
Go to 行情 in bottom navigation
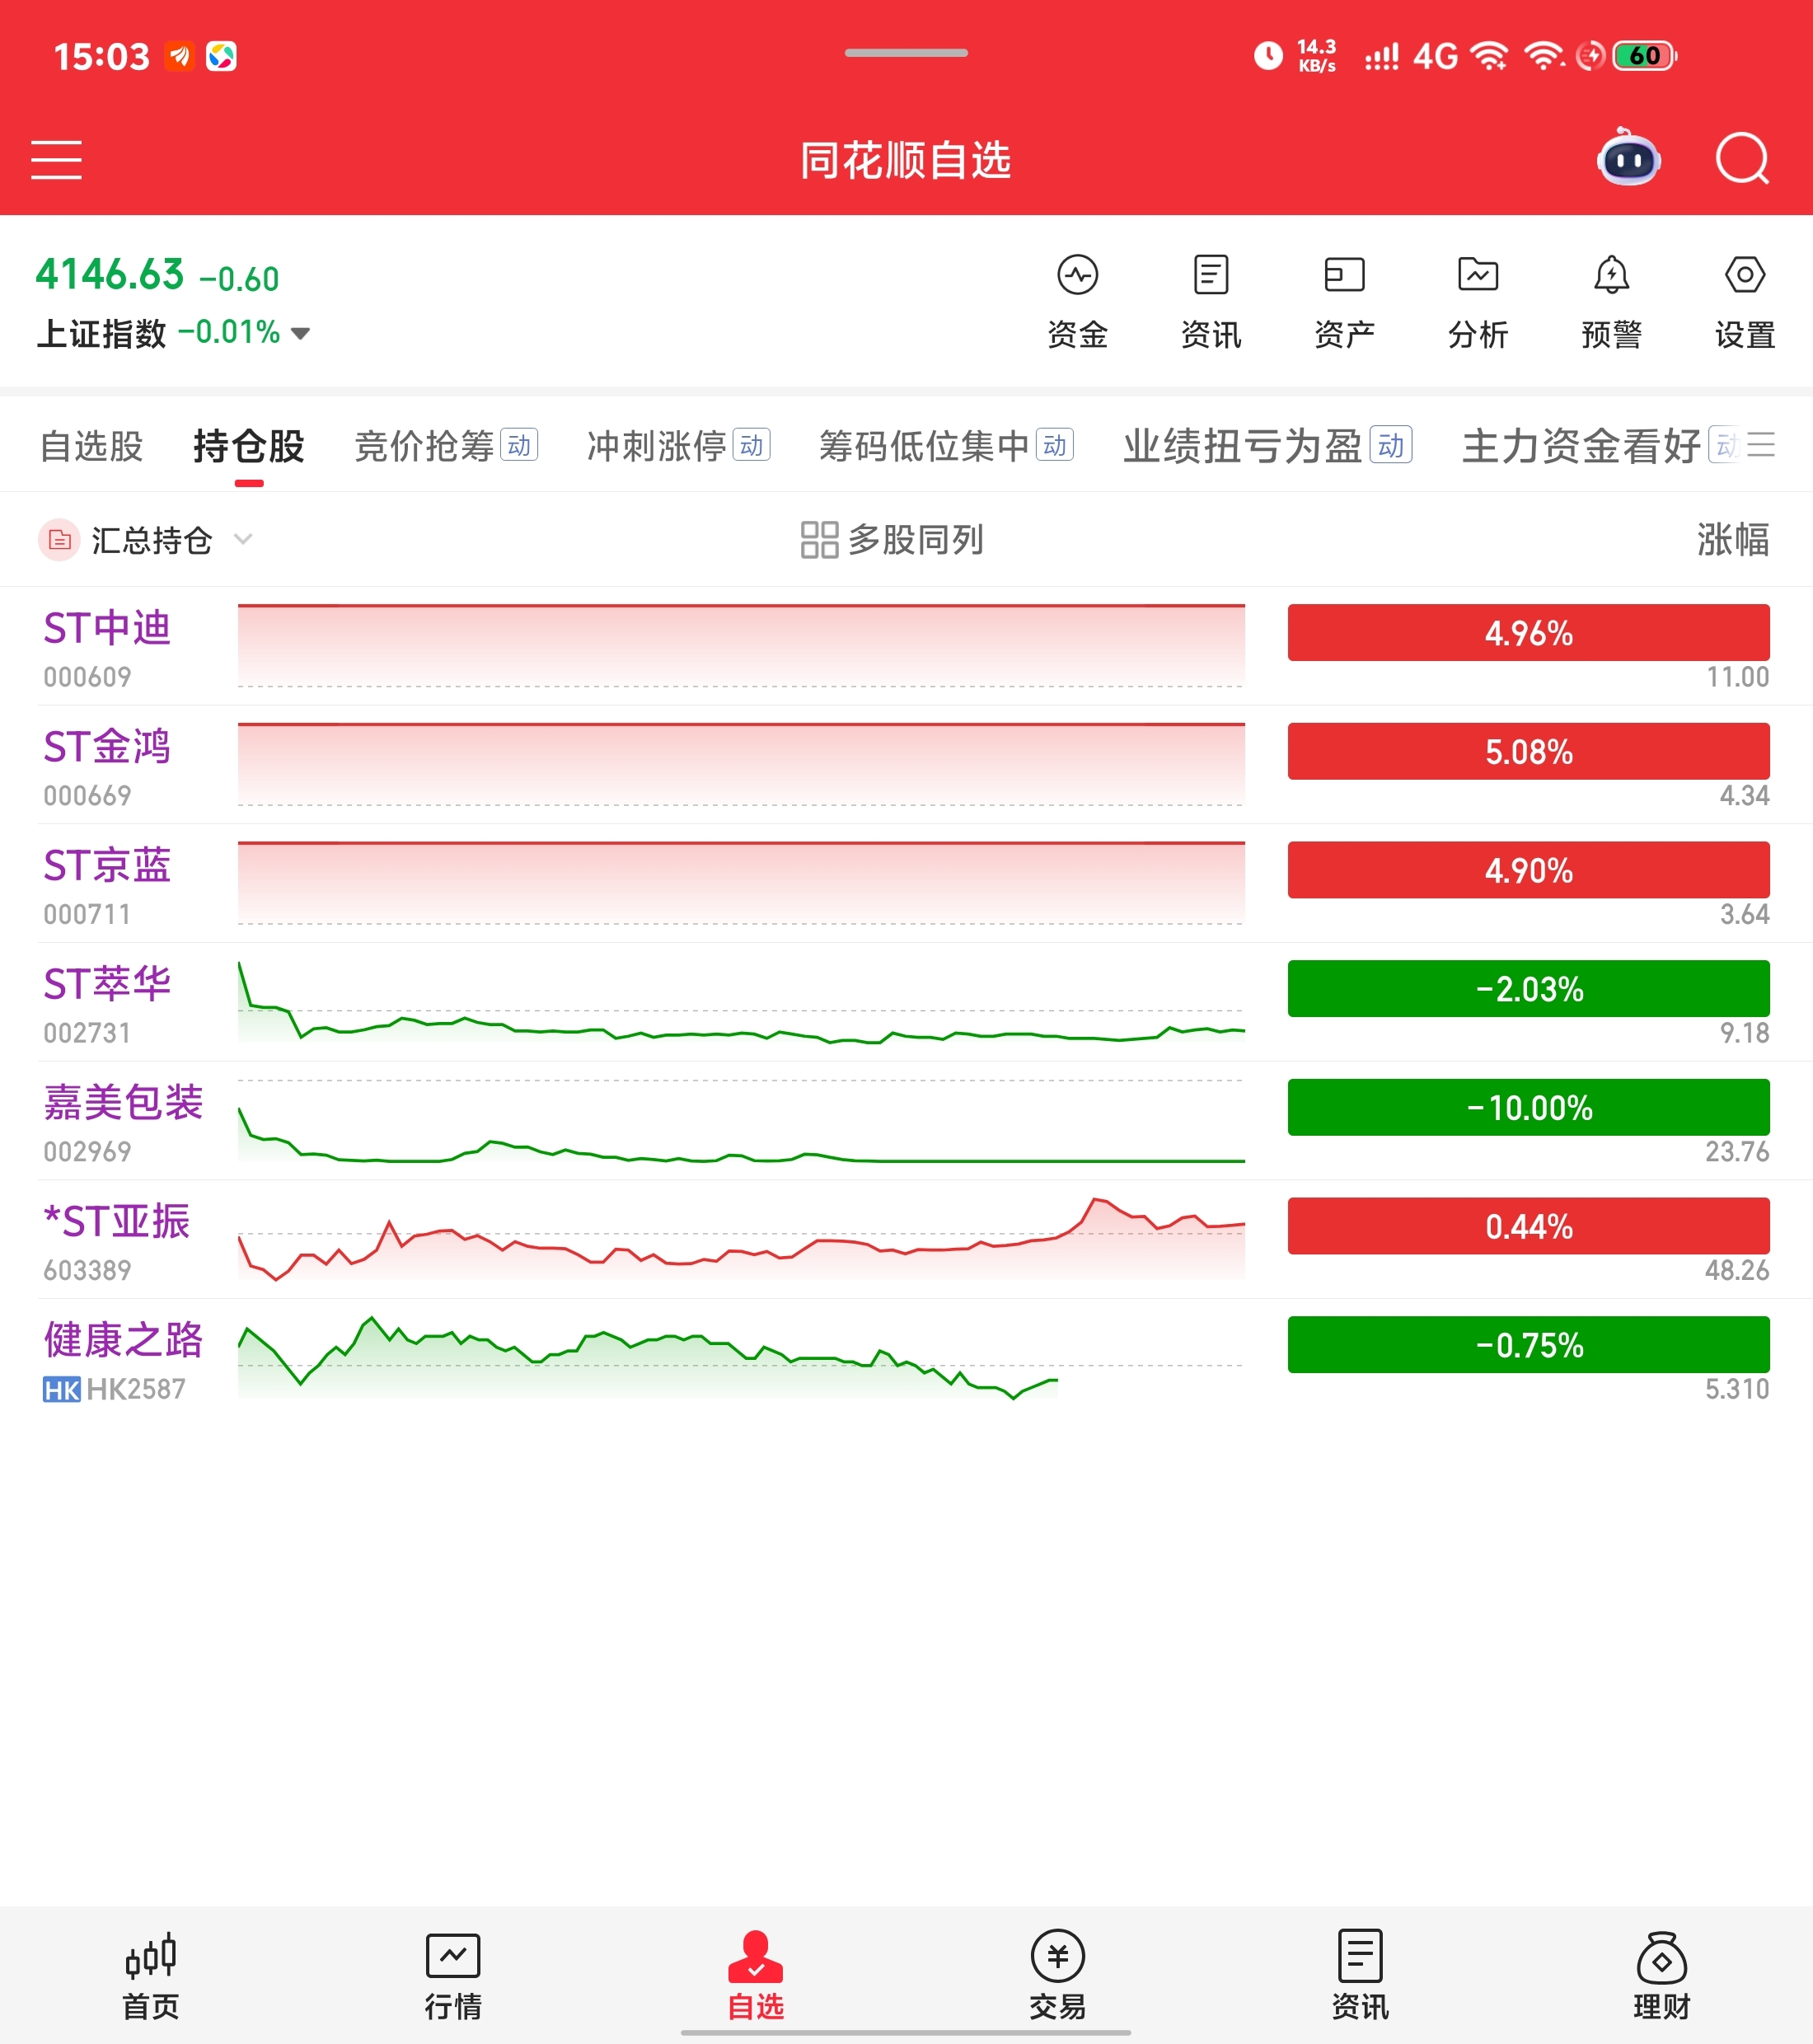coord(453,1975)
